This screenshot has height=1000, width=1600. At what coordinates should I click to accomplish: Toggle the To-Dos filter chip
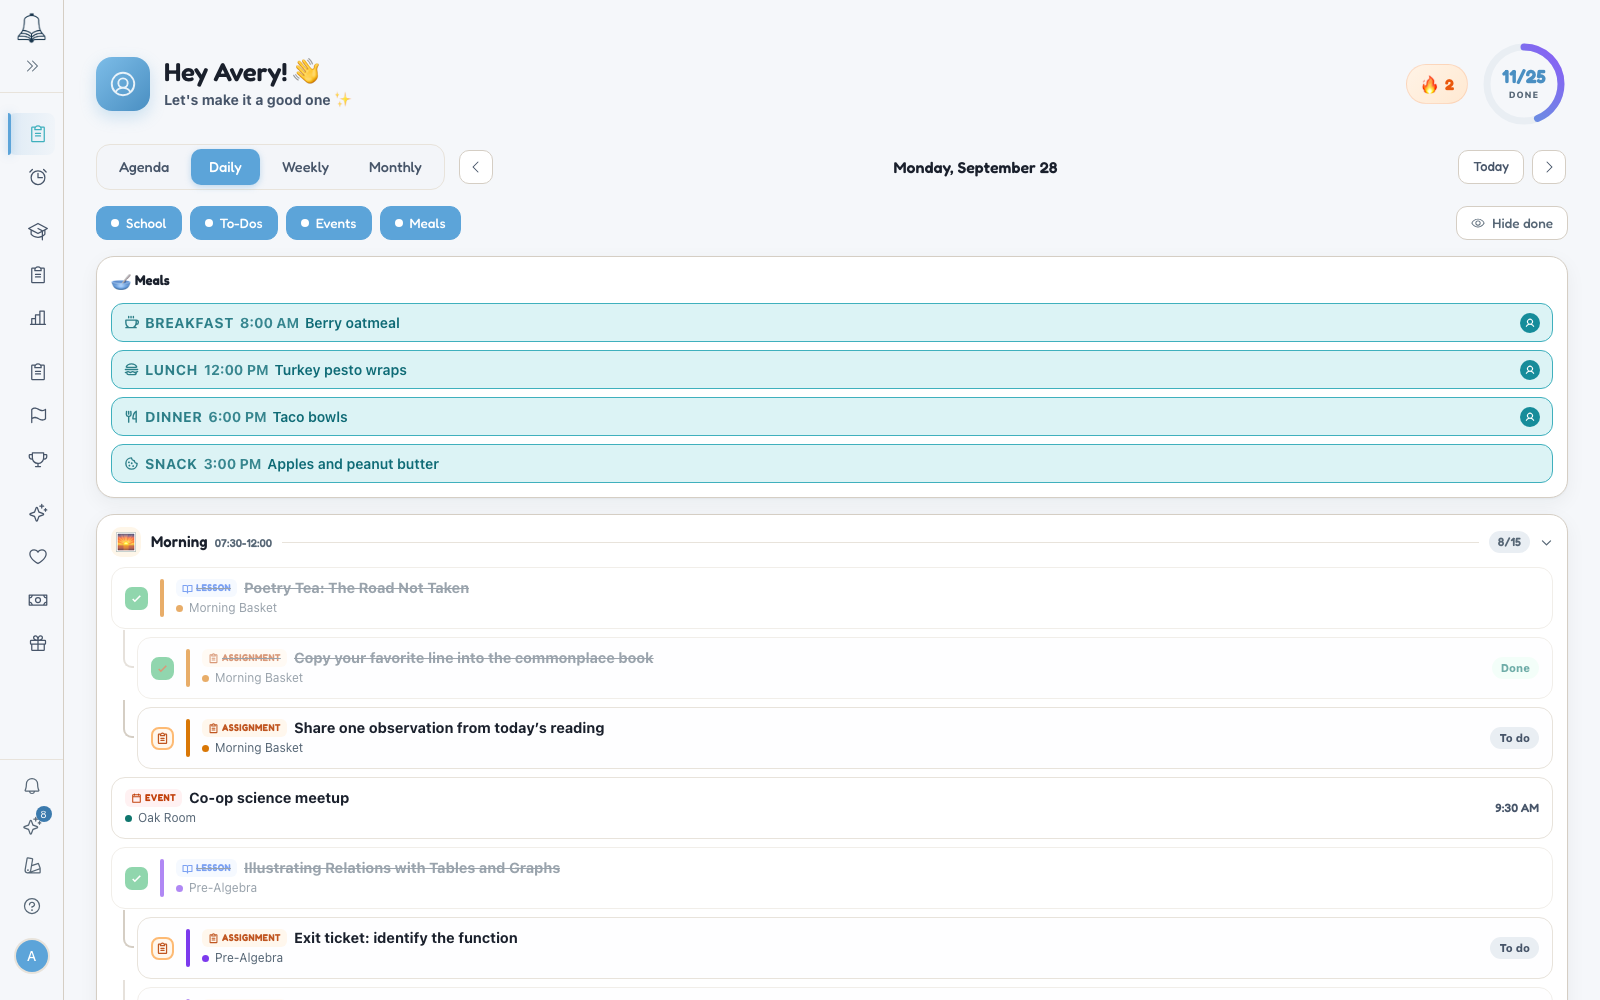click(x=234, y=223)
